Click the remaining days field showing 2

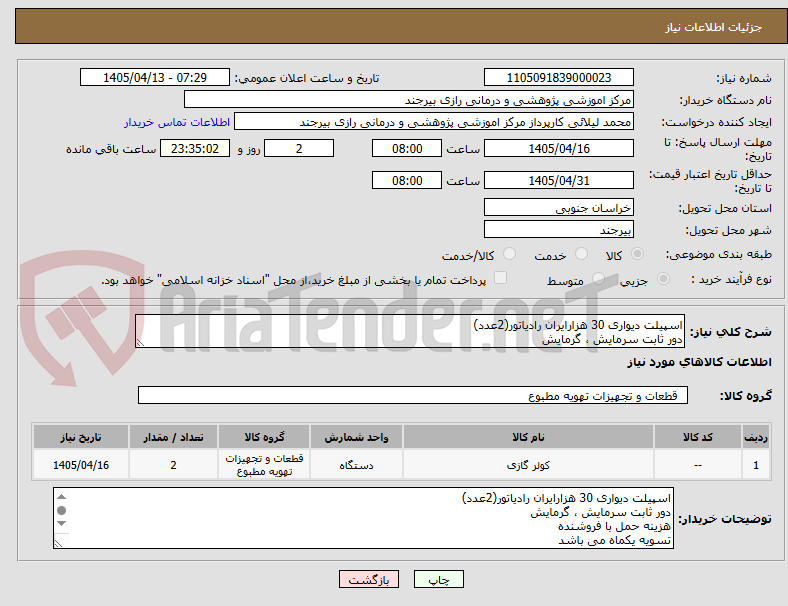coord(299,148)
